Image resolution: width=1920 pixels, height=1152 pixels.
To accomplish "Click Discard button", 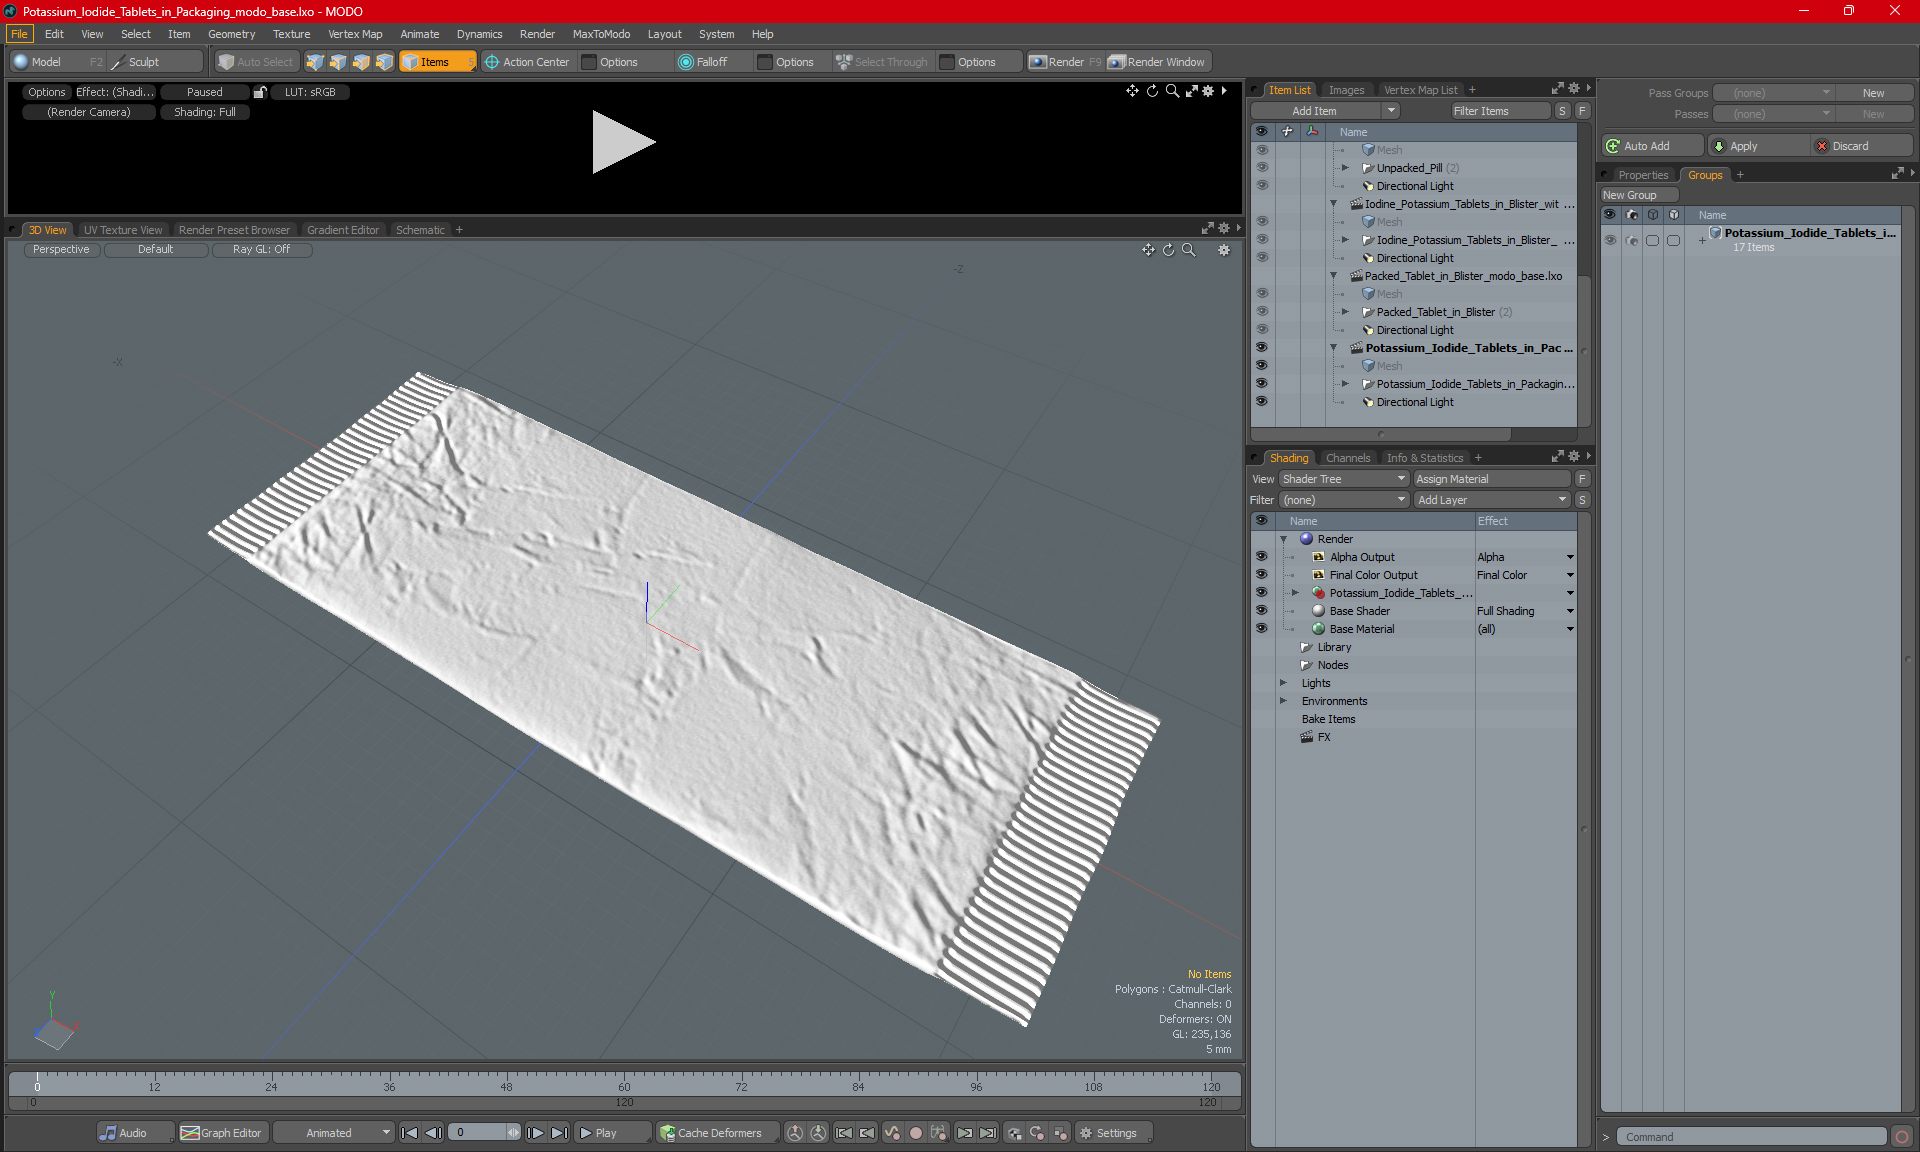I will [x=1861, y=146].
